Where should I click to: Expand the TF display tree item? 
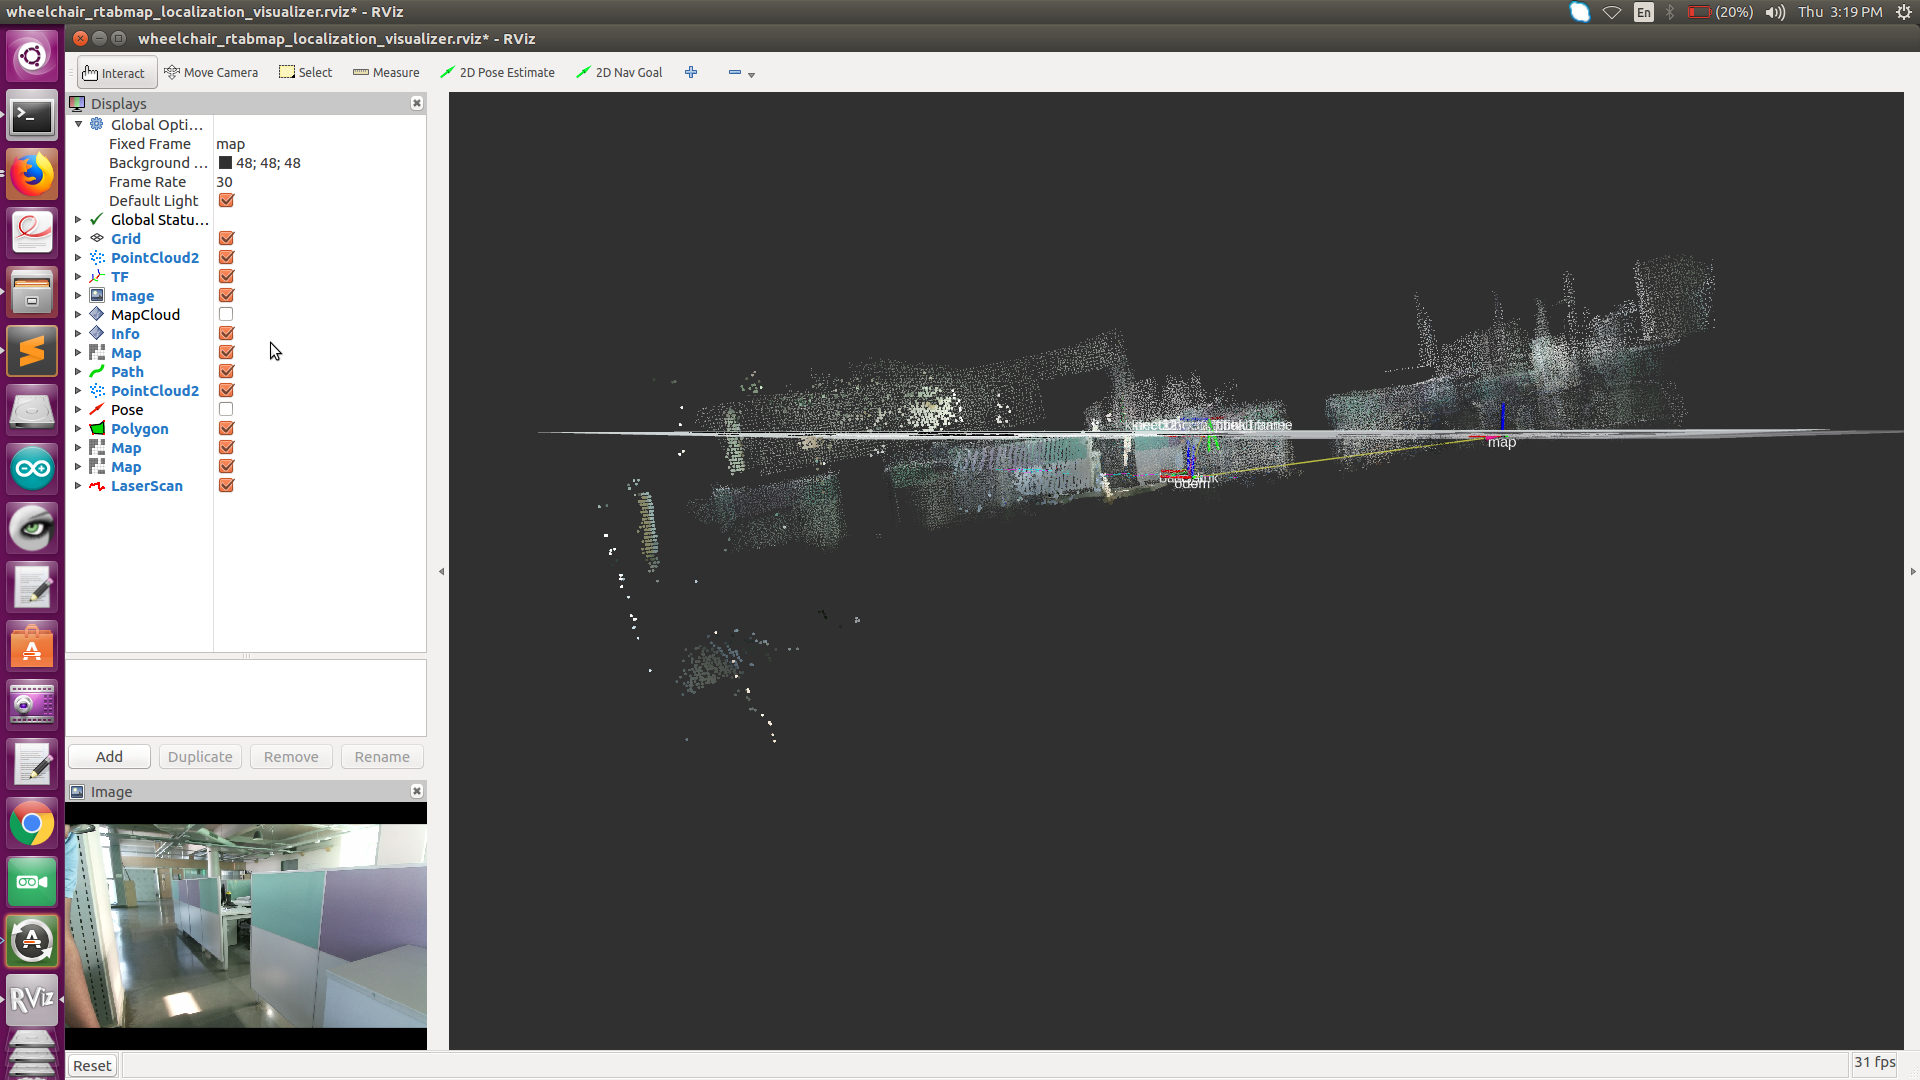coord(78,277)
